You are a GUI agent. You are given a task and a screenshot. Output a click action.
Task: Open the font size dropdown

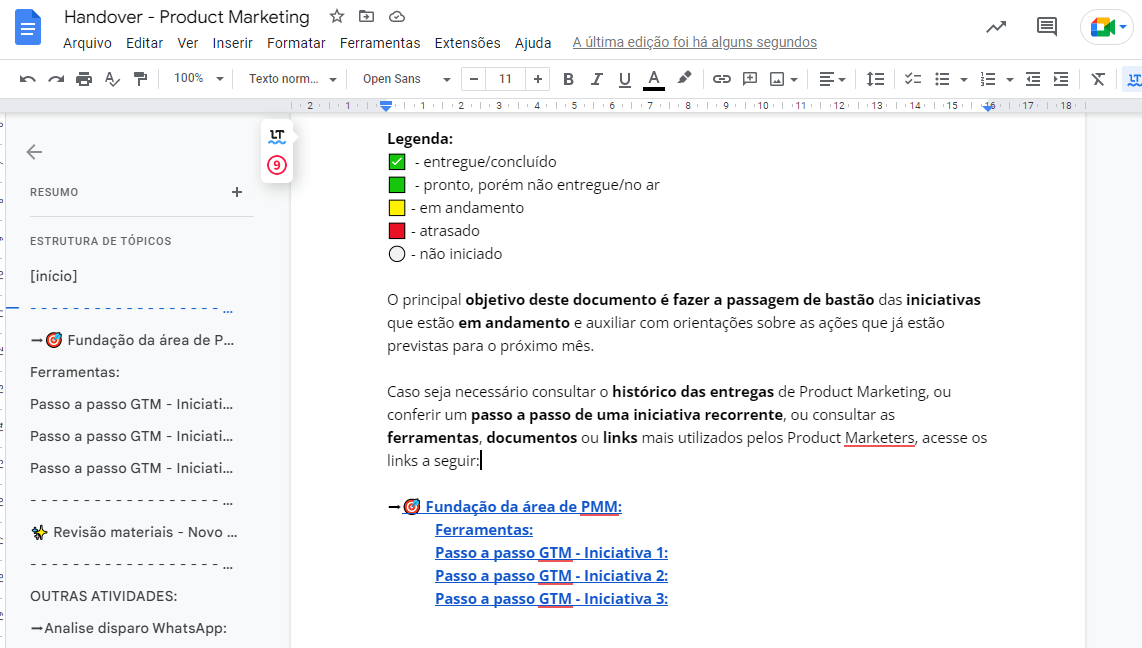[505, 78]
